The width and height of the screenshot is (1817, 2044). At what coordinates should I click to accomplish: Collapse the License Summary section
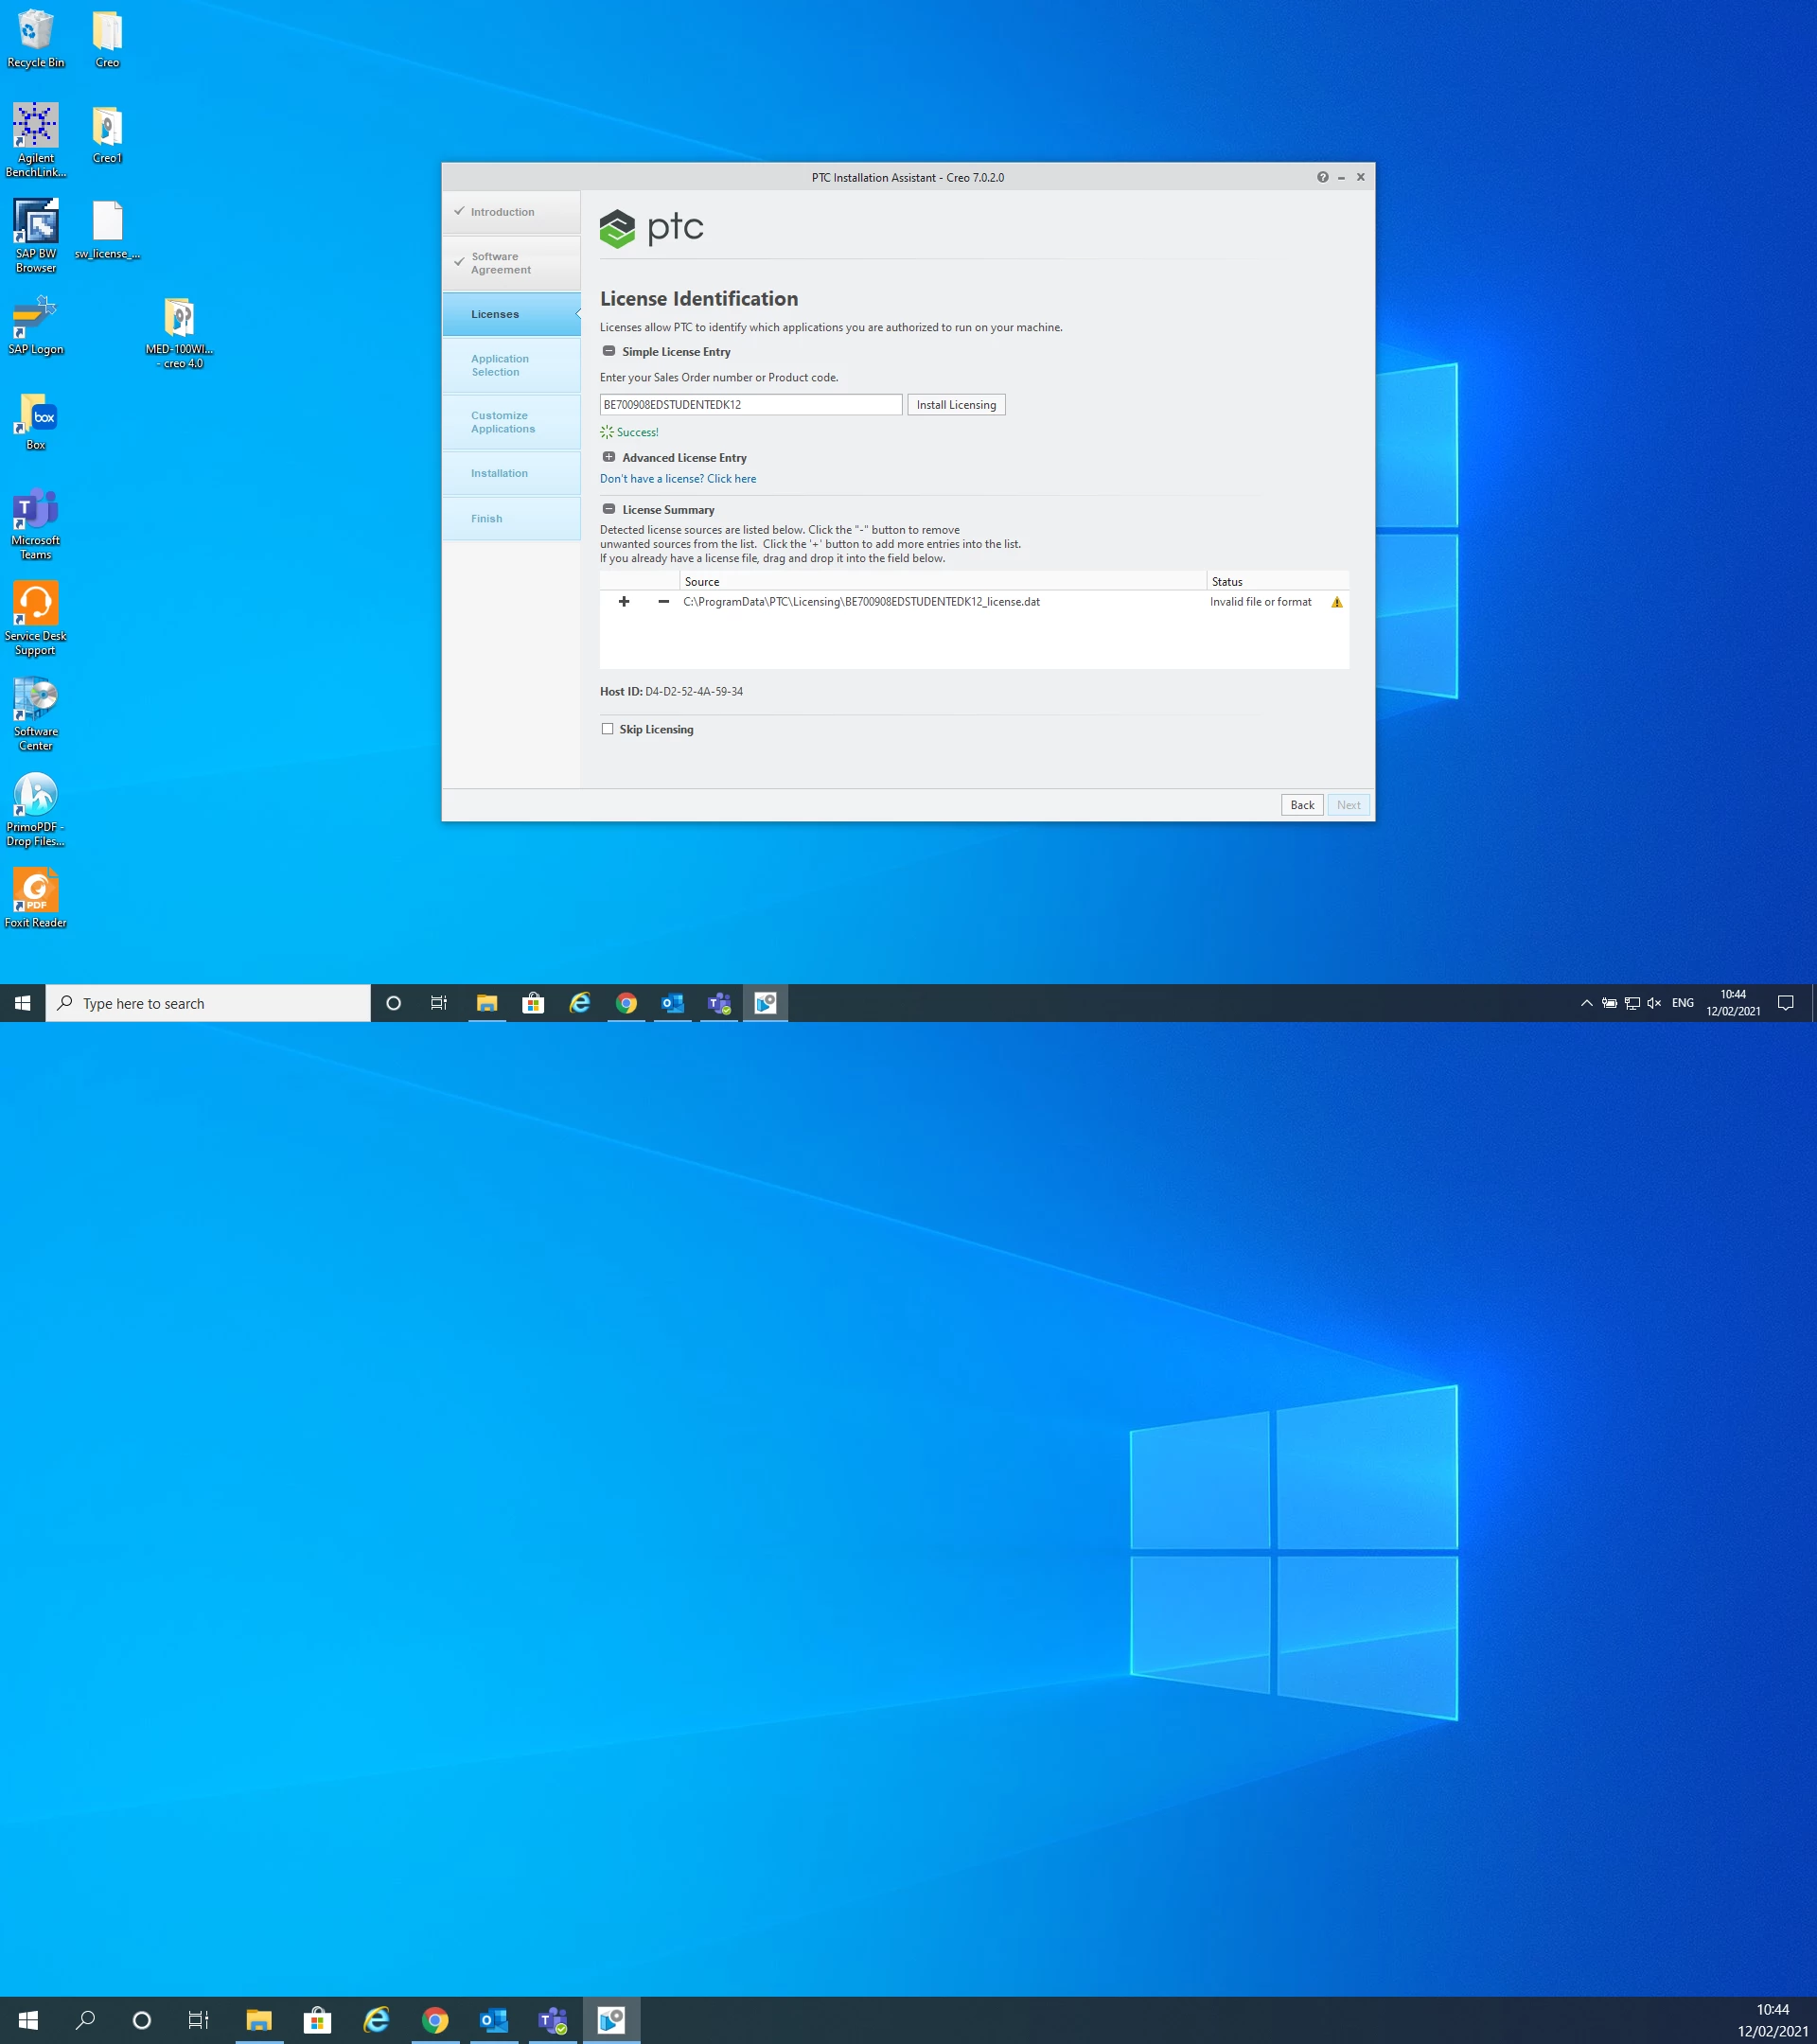coord(609,509)
